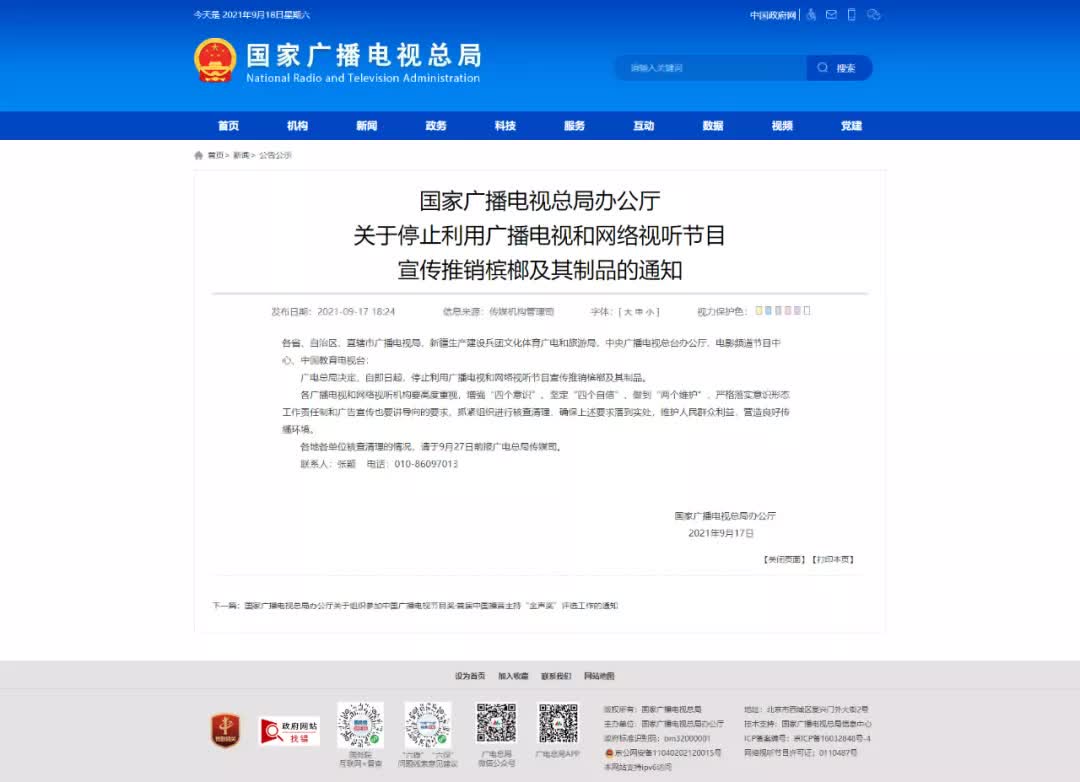
Task: Click the red 党政机关 badge in footer
Action: tap(225, 730)
